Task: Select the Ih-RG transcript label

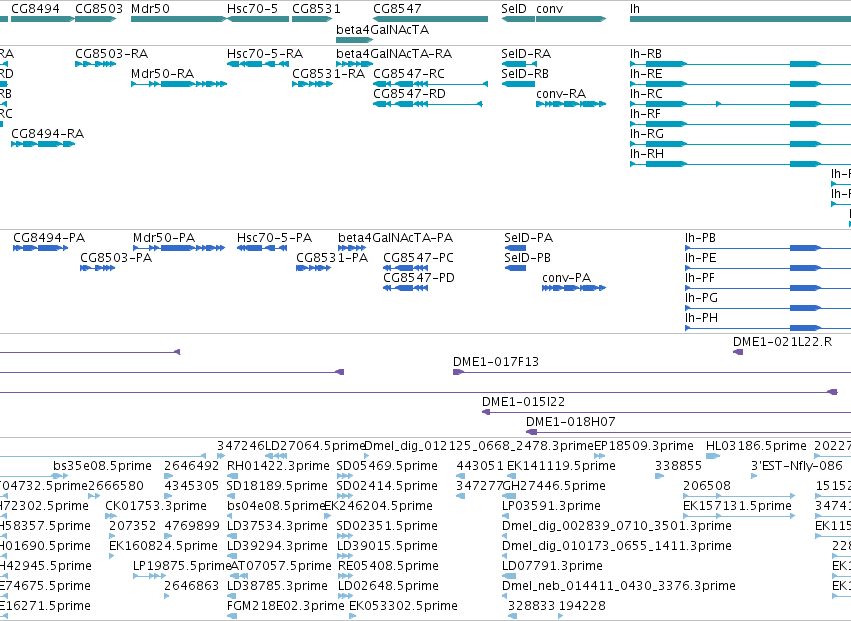Action: (x=646, y=134)
